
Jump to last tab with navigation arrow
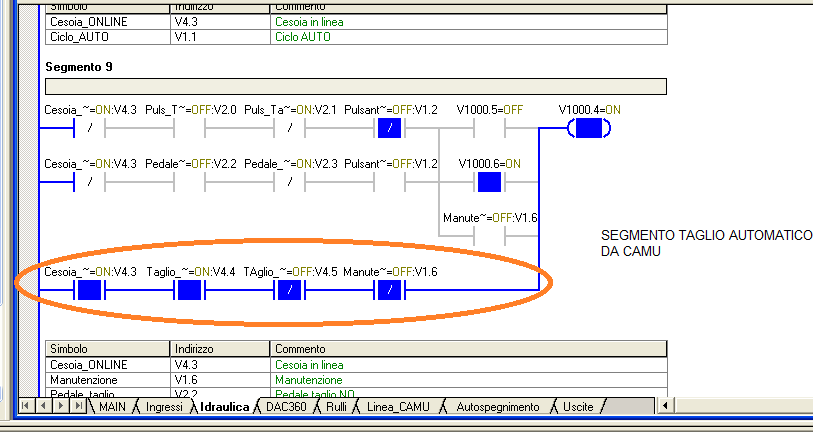pyautogui.click(x=78, y=405)
